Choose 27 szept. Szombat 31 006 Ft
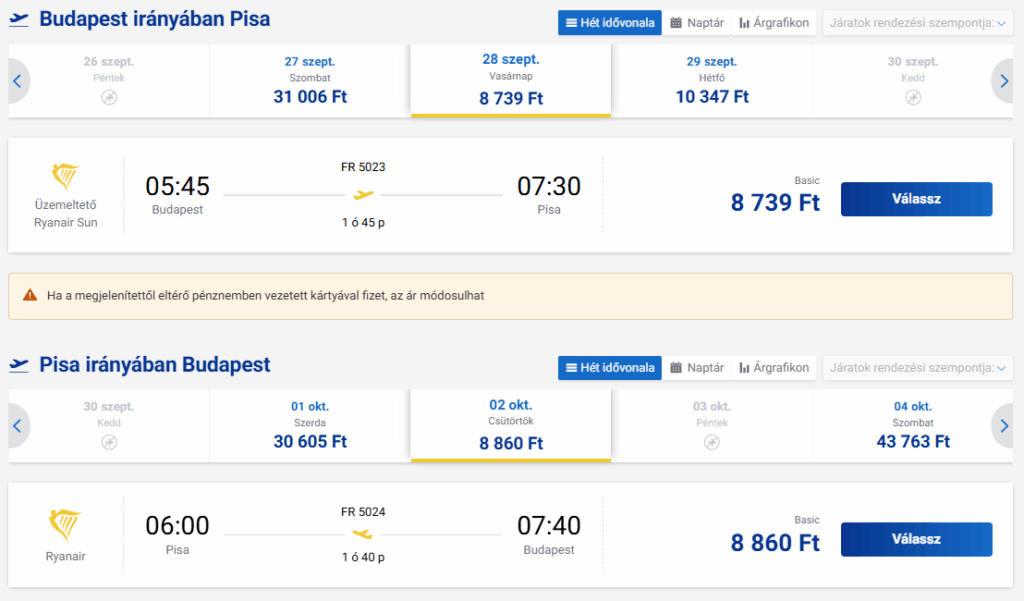Image resolution: width=1024 pixels, height=601 pixels. 310,81
